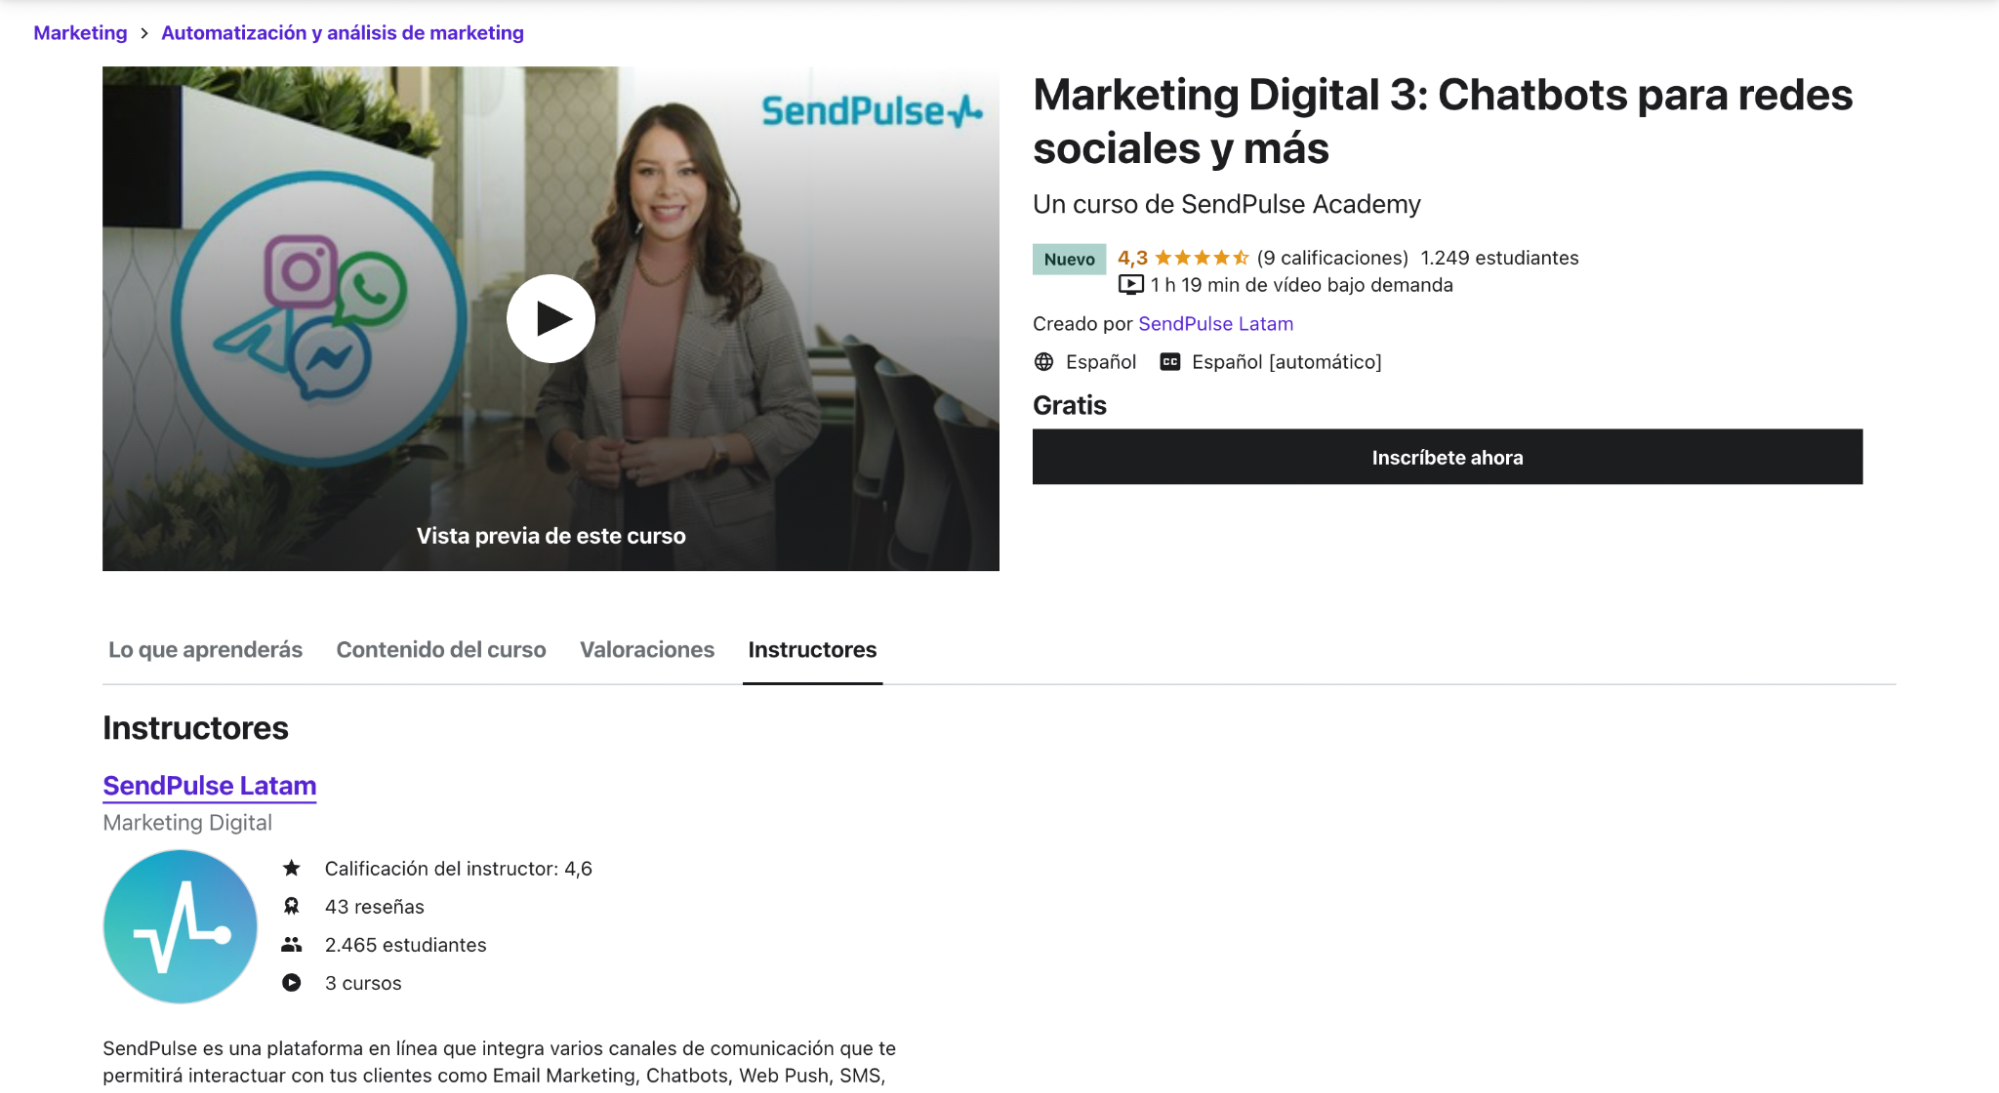Open Automatización y análisis de marketing breadcrumb

(x=342, y=33)
